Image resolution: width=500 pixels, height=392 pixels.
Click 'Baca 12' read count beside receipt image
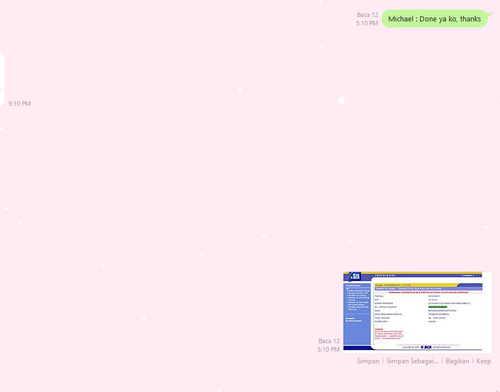pyautogui.click(x=329, y=341)
